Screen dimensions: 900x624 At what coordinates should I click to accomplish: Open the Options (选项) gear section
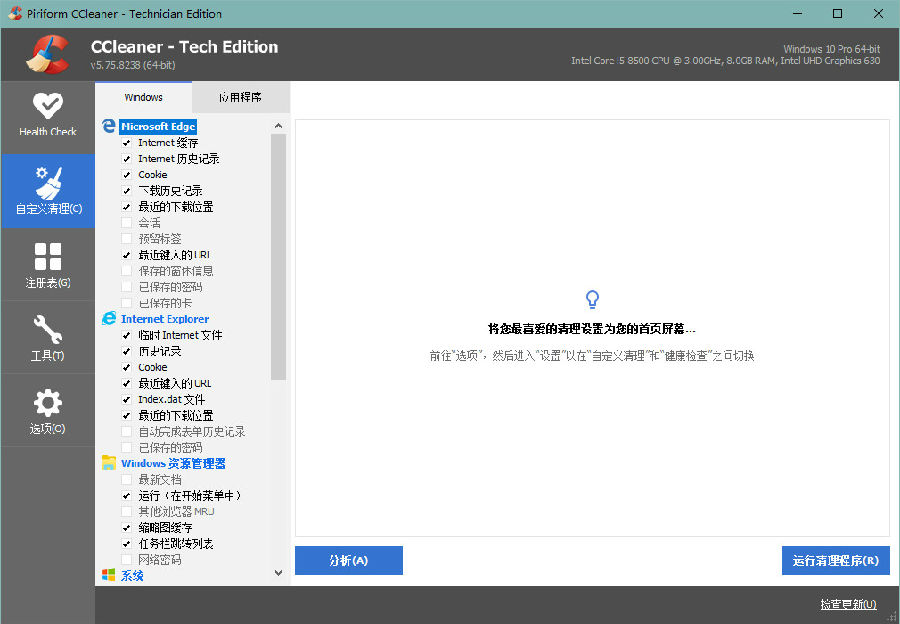[48, 410]
